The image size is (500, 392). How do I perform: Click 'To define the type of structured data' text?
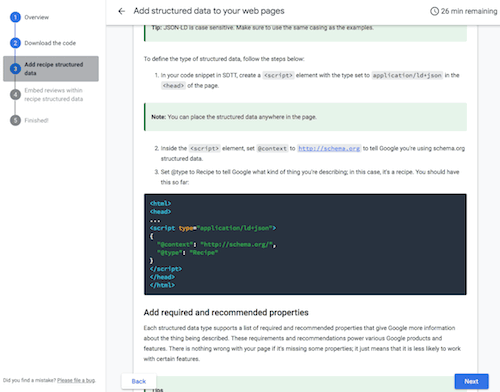click(224, 59)
